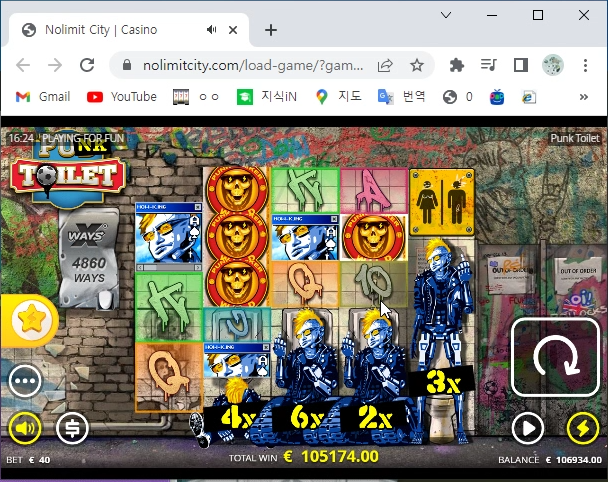
Task: Open the tab search dropdown arrow
Action: coord(446,15)
